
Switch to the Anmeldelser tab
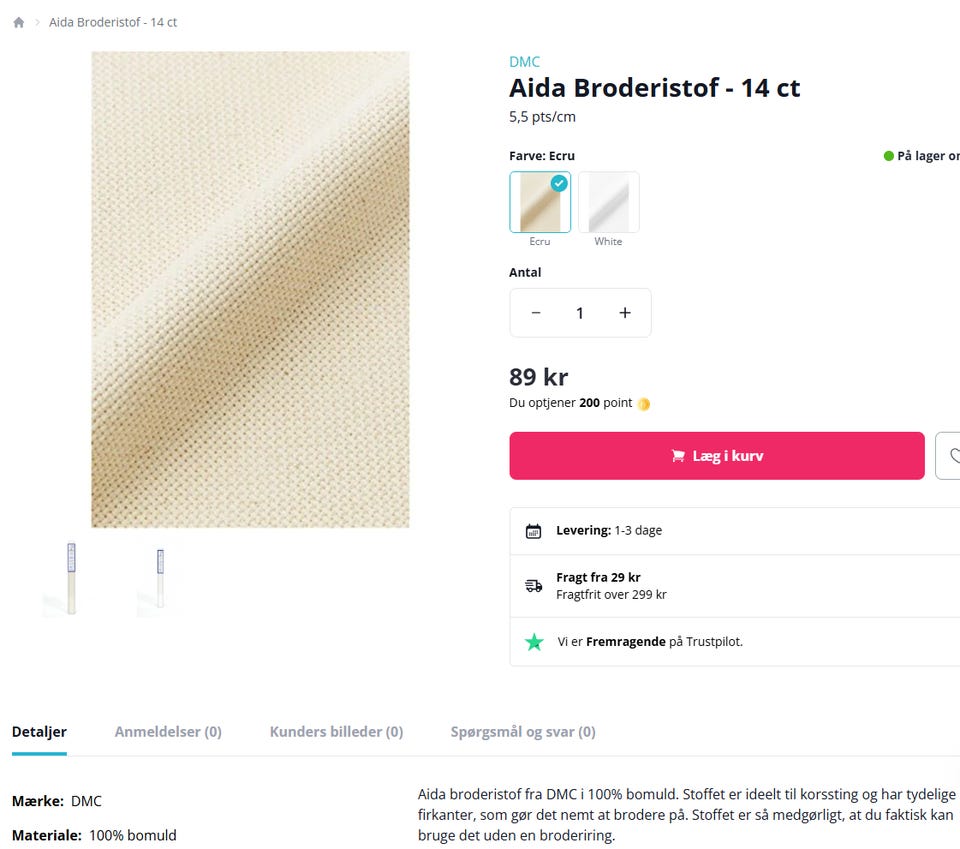(x=168, y=731)
